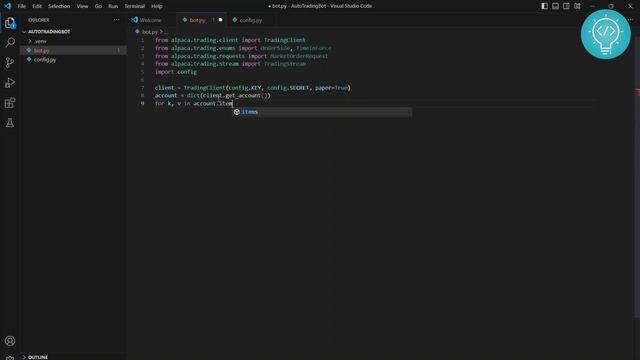Click the TradingStream import line
Viewport: 640px width, 360px height.
click(x=230, y=64)
